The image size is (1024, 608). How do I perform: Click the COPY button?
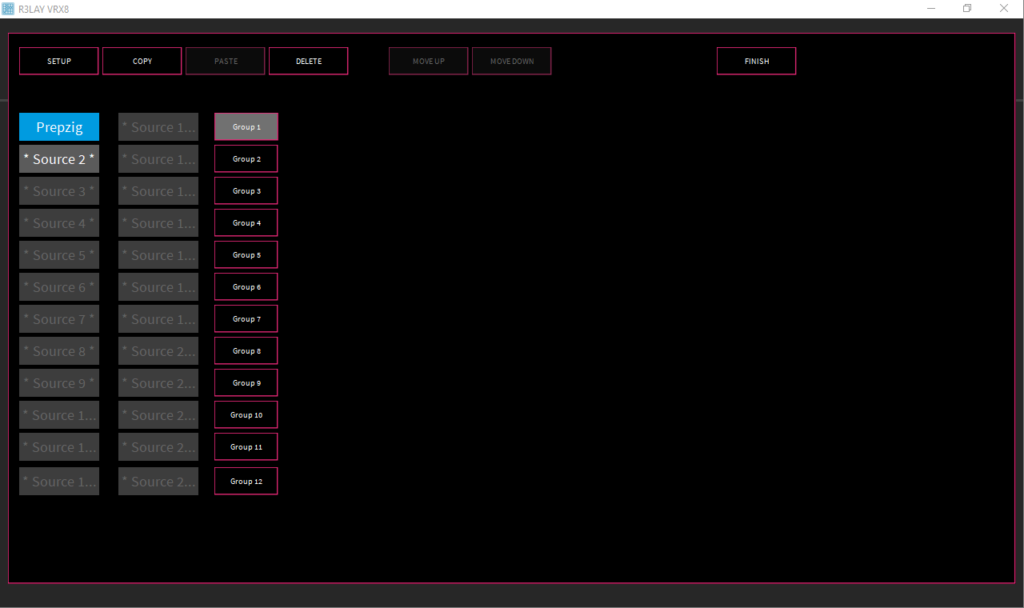pos(142,61)
